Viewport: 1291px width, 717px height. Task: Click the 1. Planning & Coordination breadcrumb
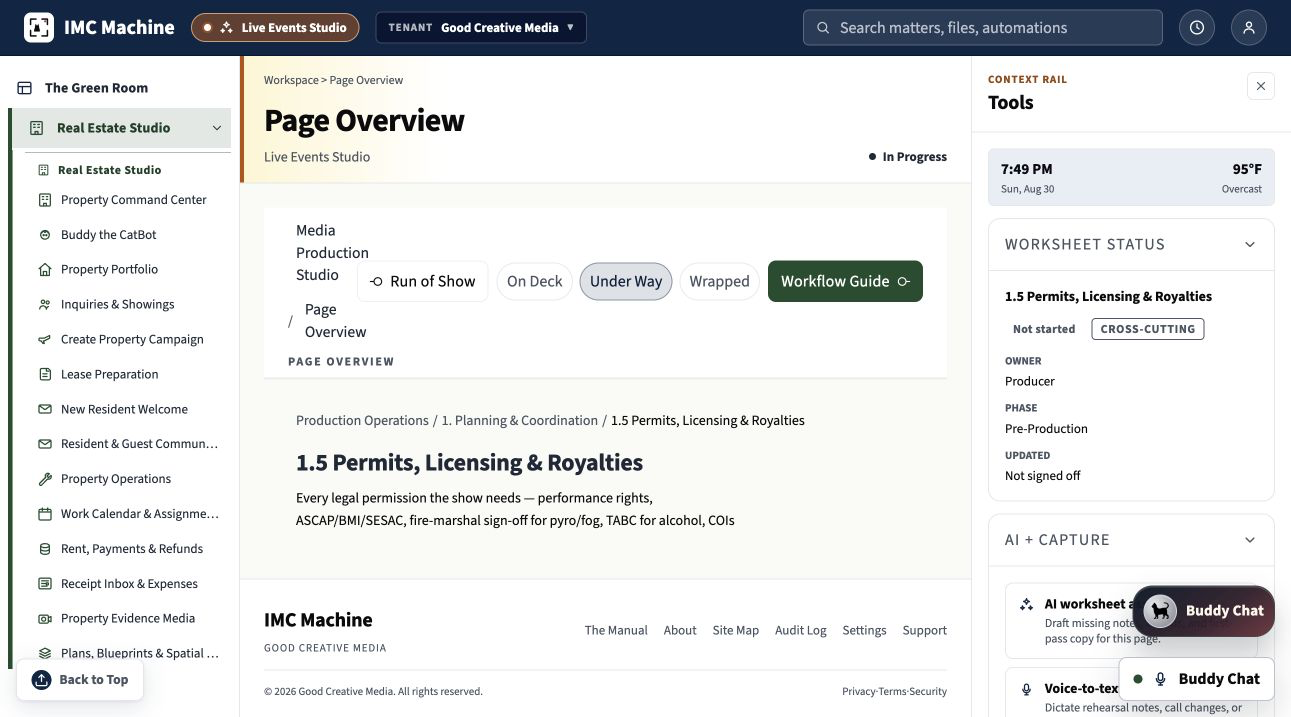coord(519,421)
